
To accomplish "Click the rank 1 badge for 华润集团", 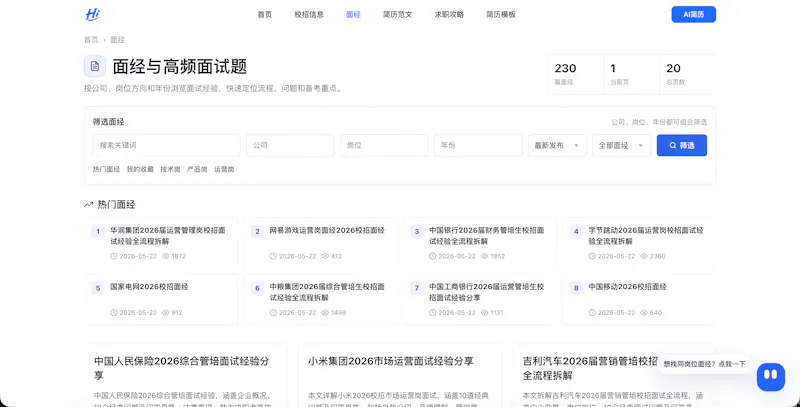I will (97, 232).
